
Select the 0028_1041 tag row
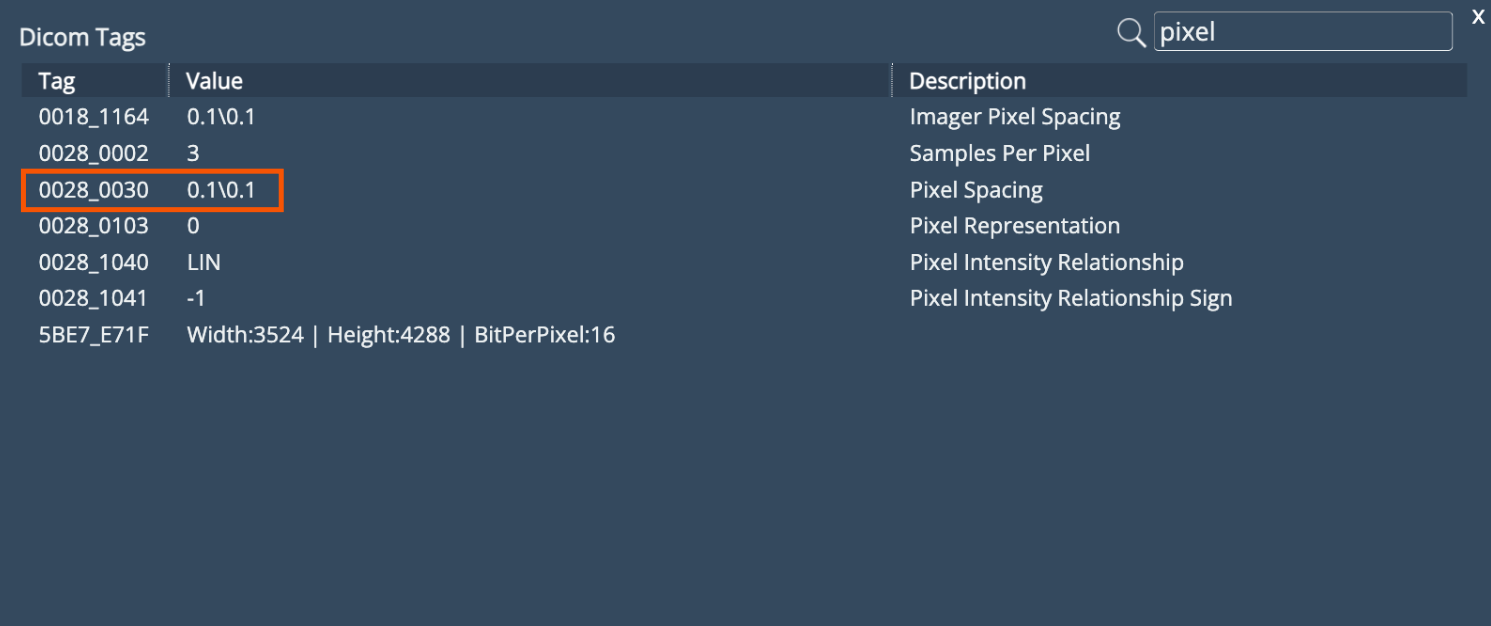click(x=93, y=299)
